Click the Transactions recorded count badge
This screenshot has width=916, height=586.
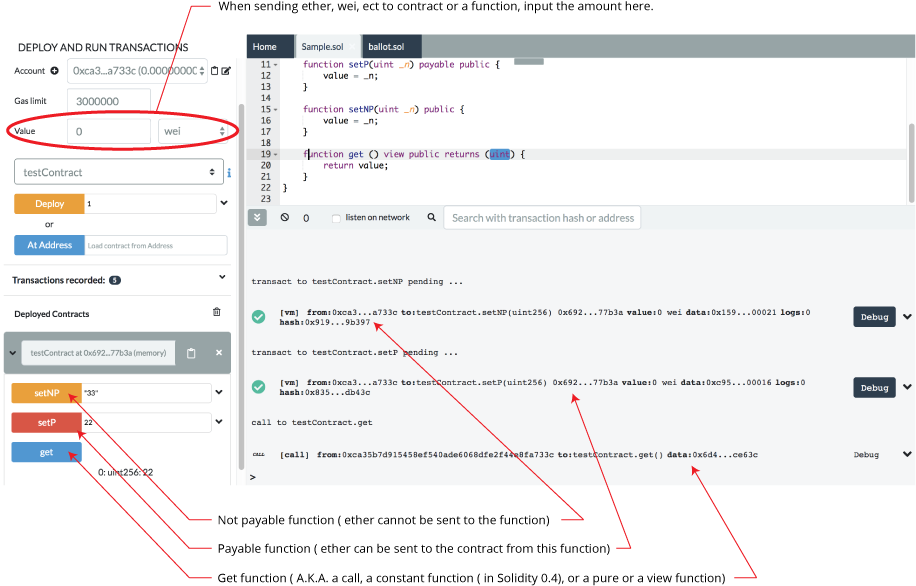(115, 280)
